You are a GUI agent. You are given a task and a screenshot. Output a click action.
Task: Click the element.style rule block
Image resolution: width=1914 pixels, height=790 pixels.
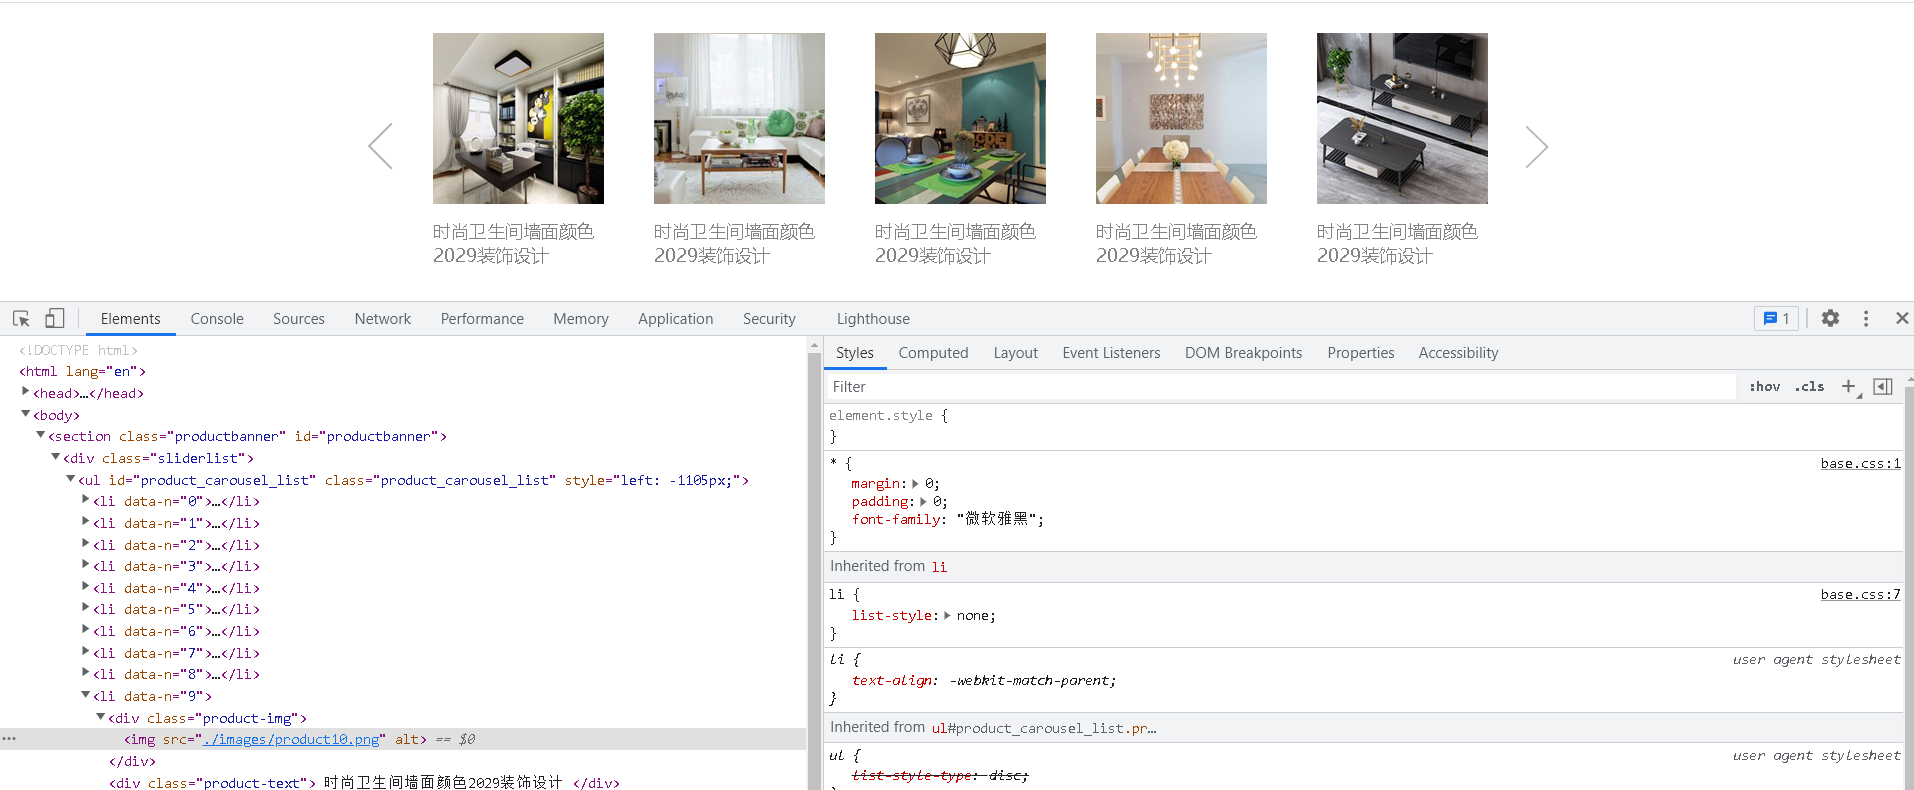click(x=1364, y=426)
